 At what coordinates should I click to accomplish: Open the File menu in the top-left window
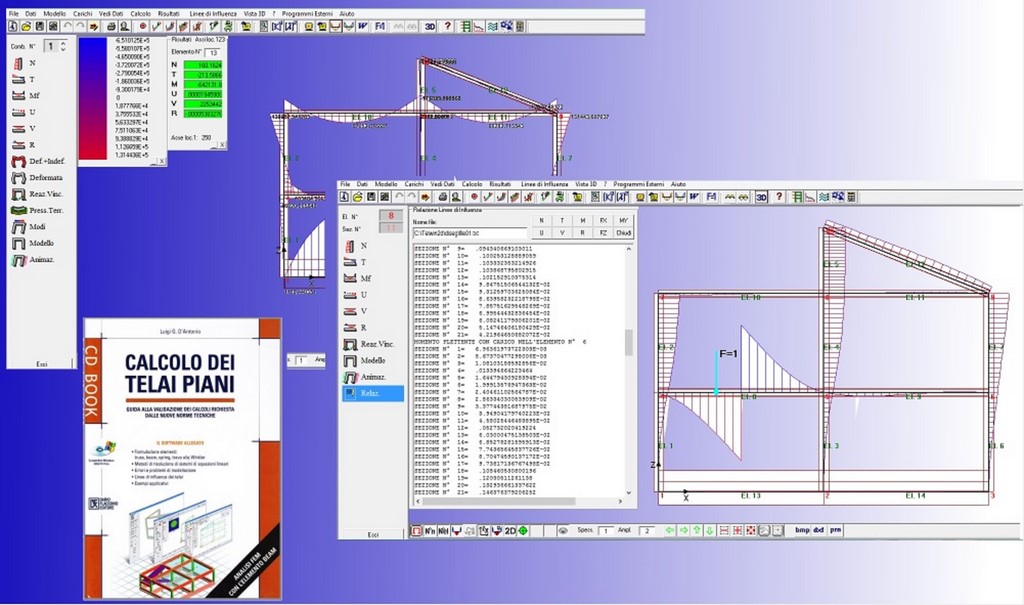[x=13, y=14]
